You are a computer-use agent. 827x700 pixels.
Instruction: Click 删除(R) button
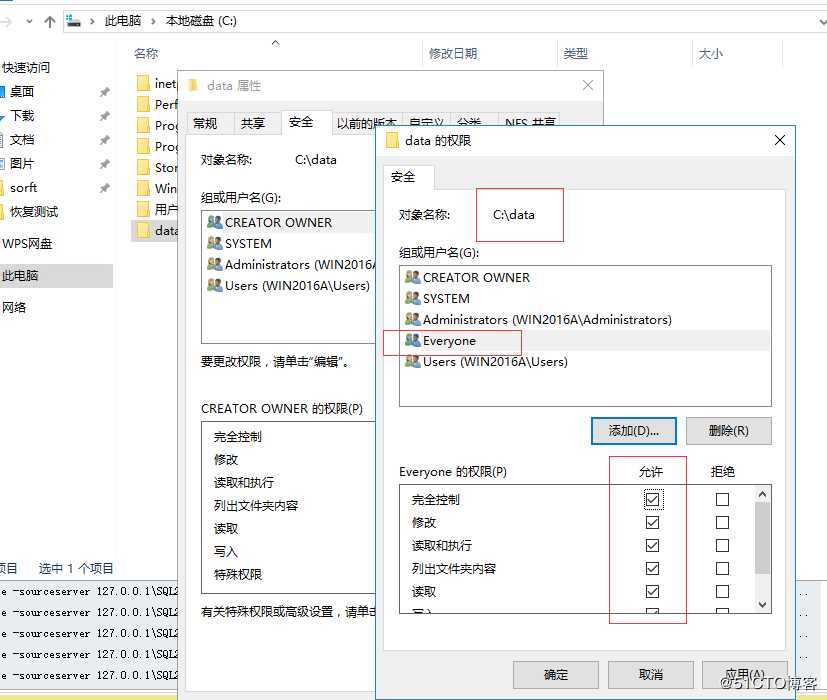click(729, 431)
